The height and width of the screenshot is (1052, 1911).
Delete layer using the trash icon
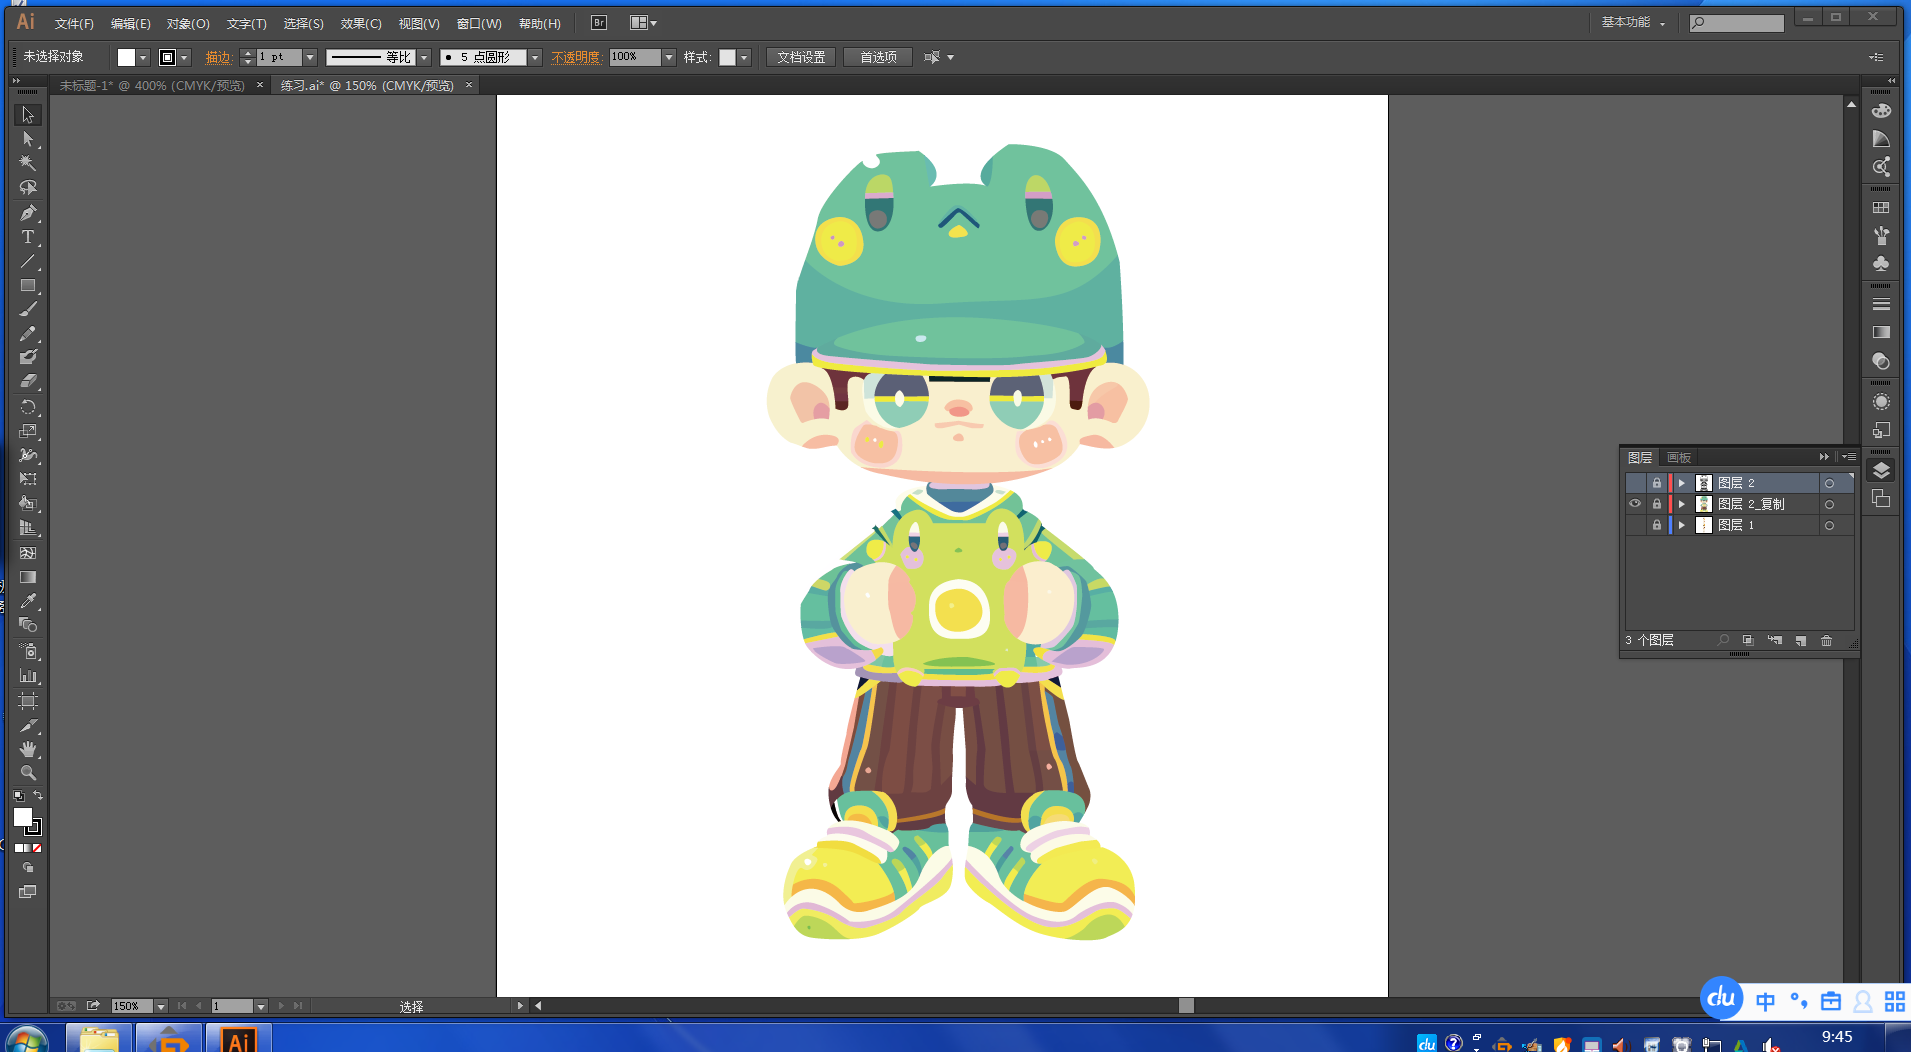point(1826,641)
